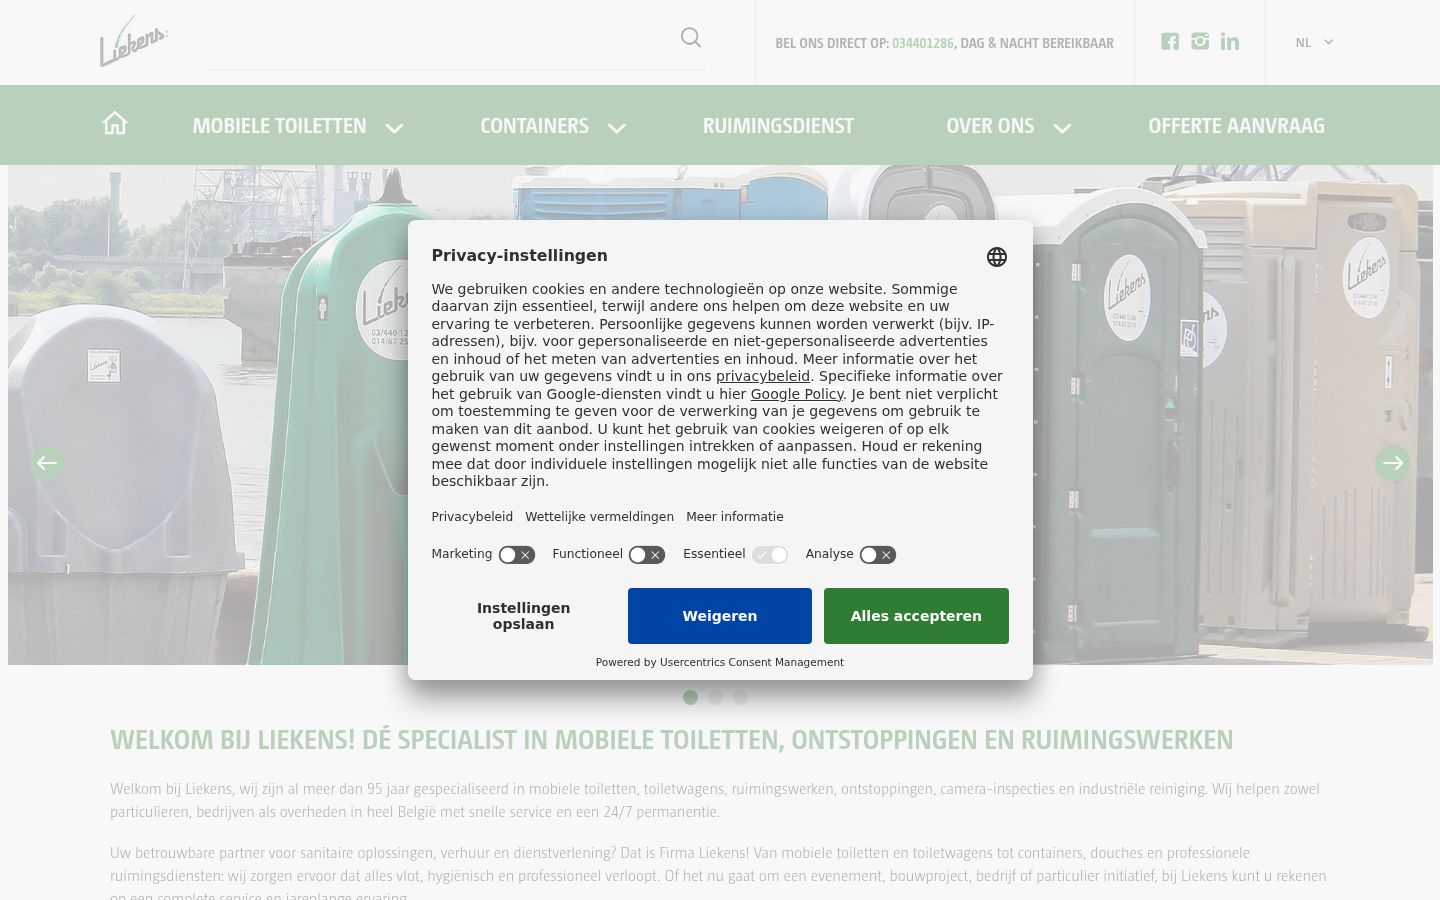Viewport: 1440px width, 900px height.
Task: Click the Alles accepteren button
Action: point(916,616)
